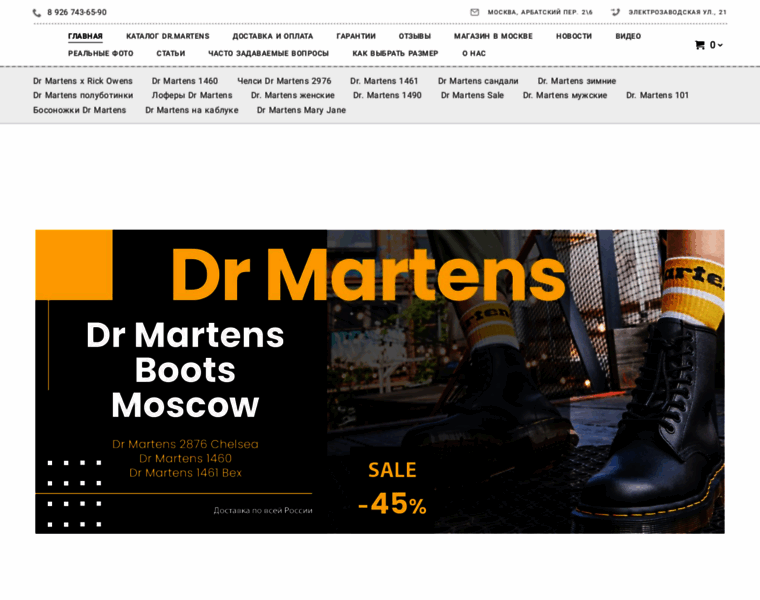760x600 pixels.
Task: Select Dr. Martens зимние category
Action: click(x=577, y=81)
